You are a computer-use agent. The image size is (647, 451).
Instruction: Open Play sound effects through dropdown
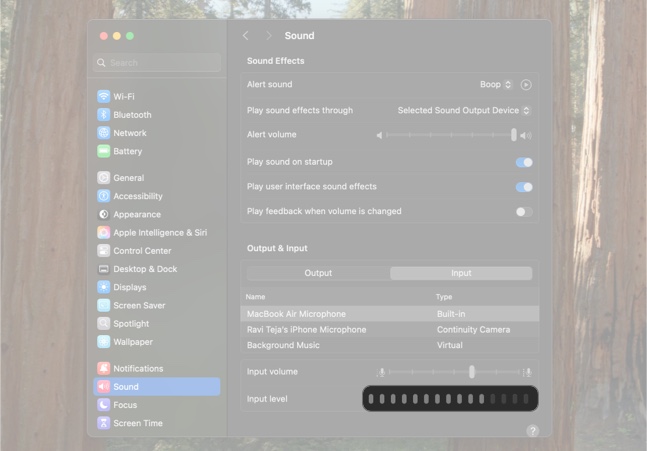click(464, 111)
